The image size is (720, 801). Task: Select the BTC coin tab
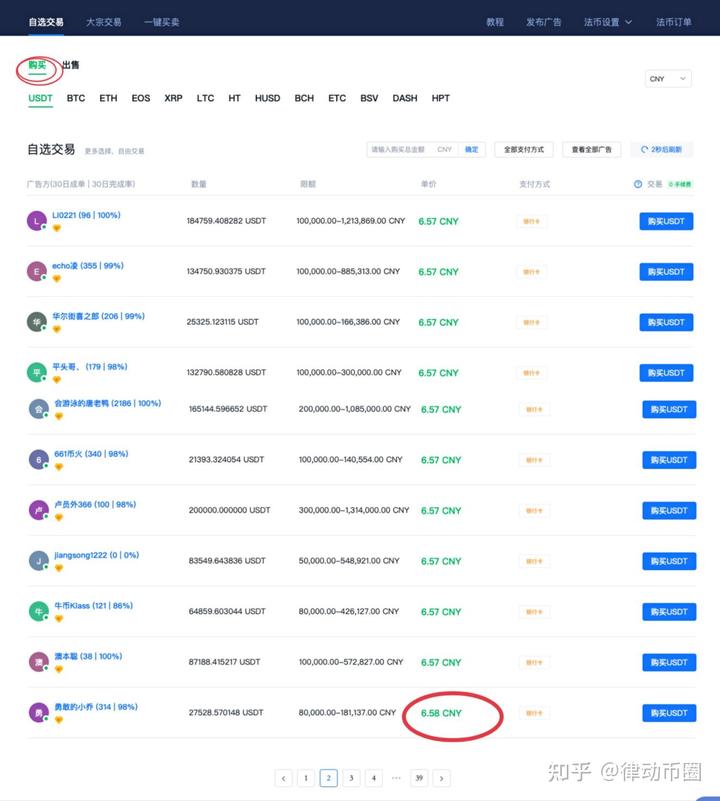76,98
